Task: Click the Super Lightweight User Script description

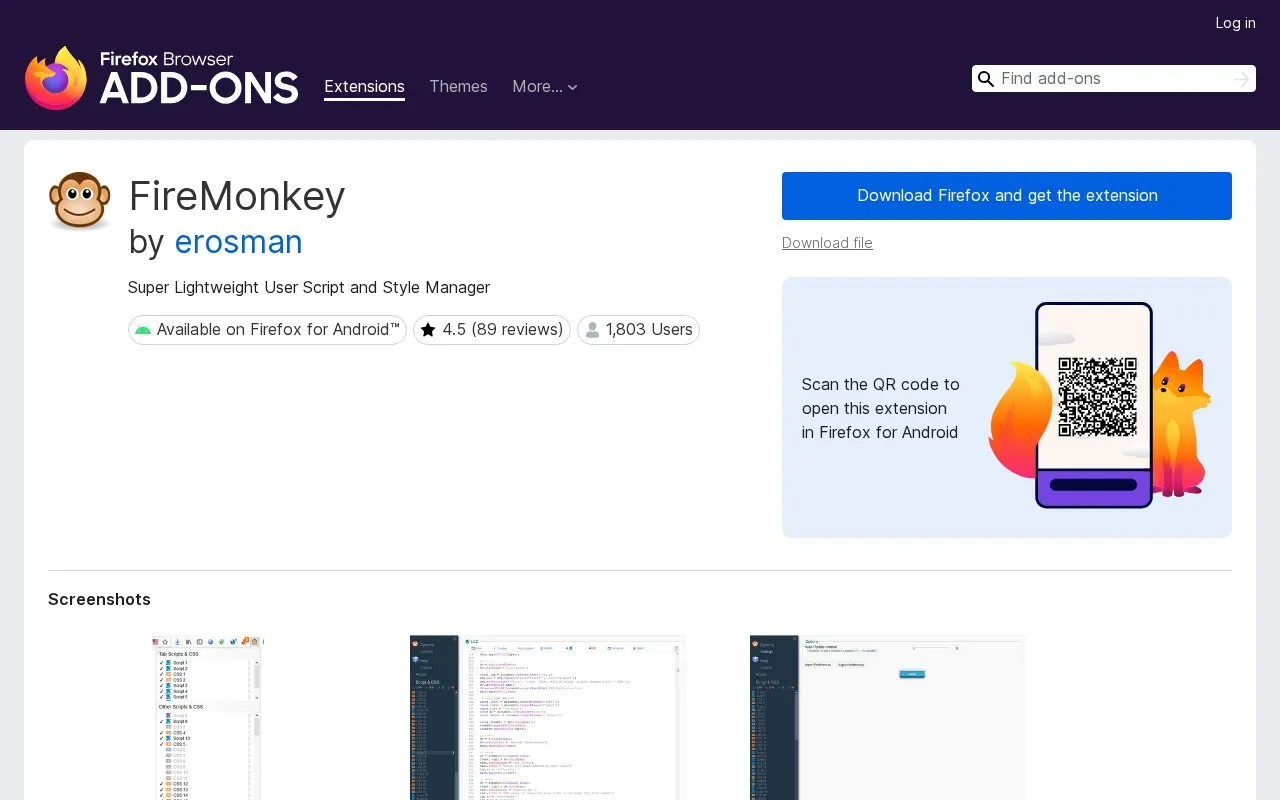Action: click(309, 287)
